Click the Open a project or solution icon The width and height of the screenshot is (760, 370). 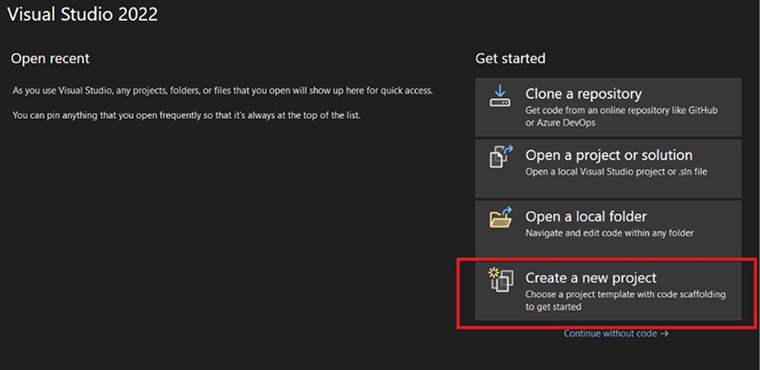pyautogui.click(x=500, y=157)
